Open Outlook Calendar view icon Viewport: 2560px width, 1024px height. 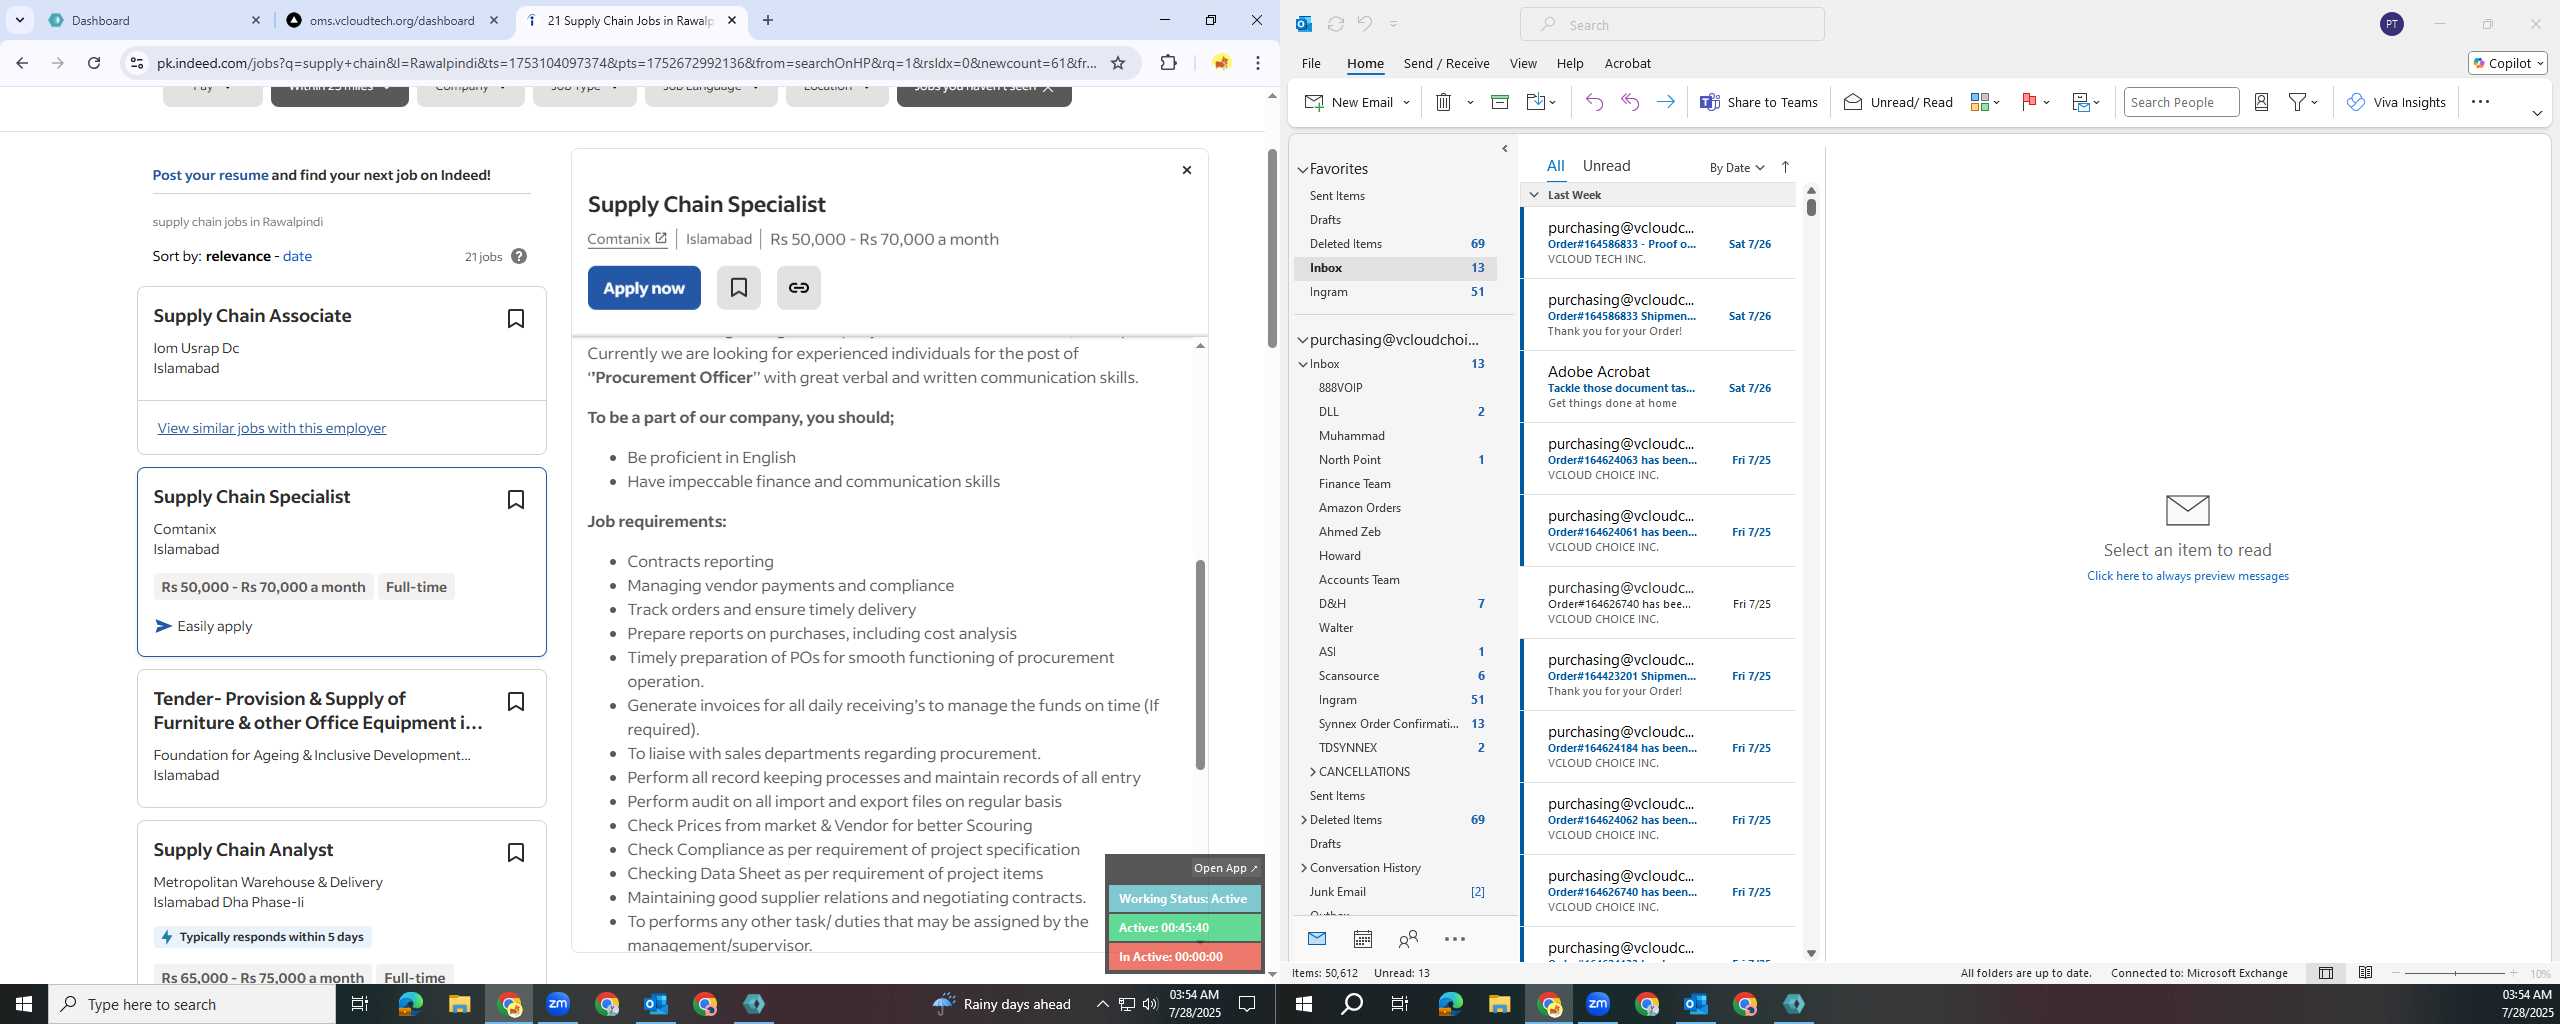tap(1362, 939)
